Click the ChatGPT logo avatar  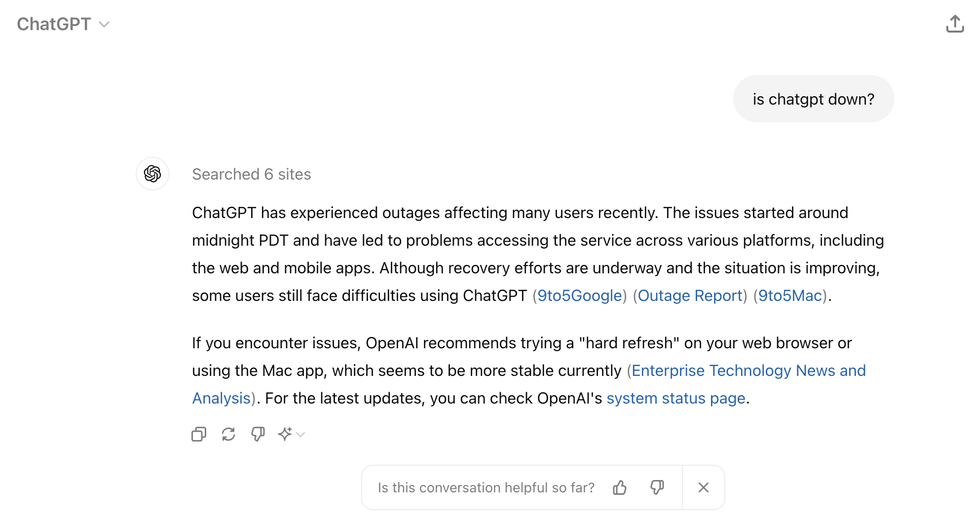[x=152, y=174]
